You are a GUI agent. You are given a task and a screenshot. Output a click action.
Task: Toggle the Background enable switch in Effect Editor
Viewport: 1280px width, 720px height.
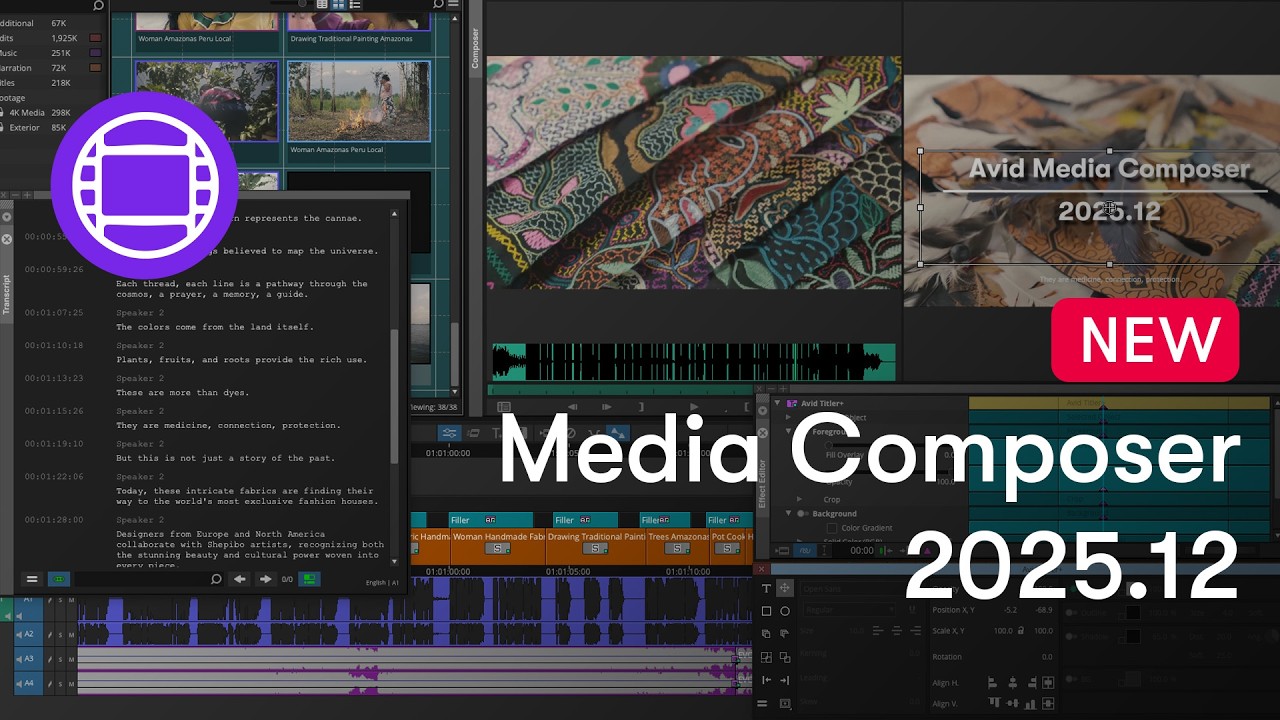tap(802, 514)
